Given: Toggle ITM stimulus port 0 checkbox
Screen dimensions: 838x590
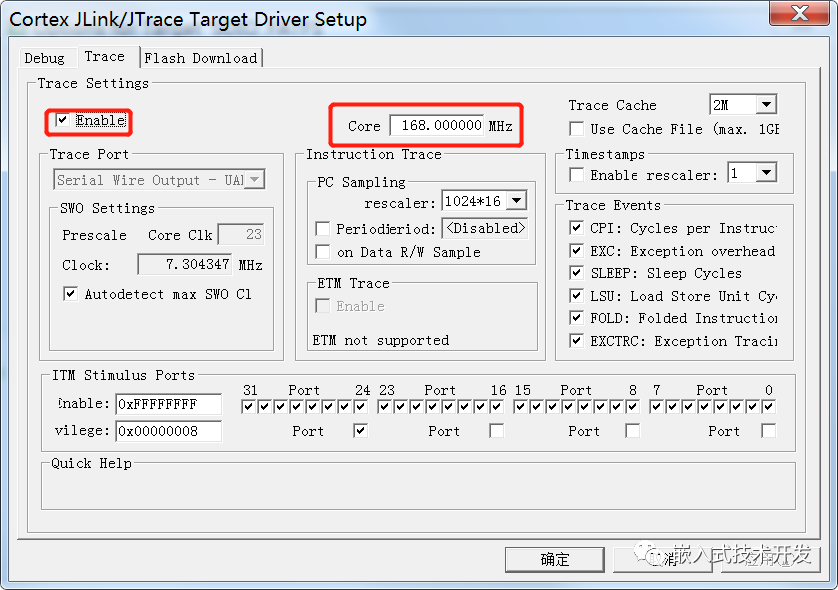Looking at the screenshot, I should click(769, 407).
